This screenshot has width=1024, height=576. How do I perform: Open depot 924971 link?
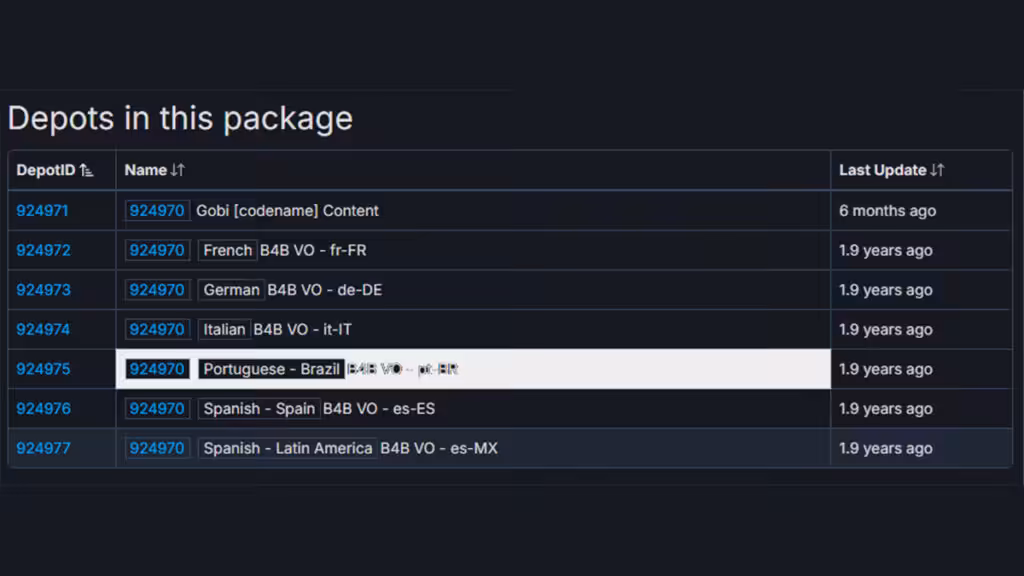pyautogui.click(x=43, y=211)
